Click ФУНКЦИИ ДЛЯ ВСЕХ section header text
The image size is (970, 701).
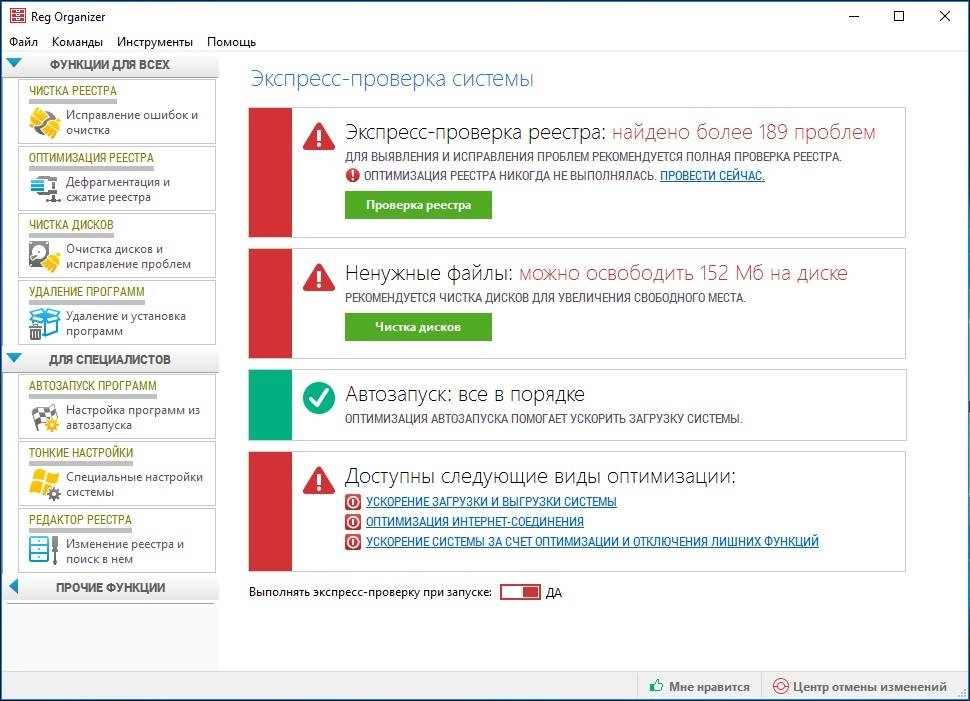coord(109,64)
